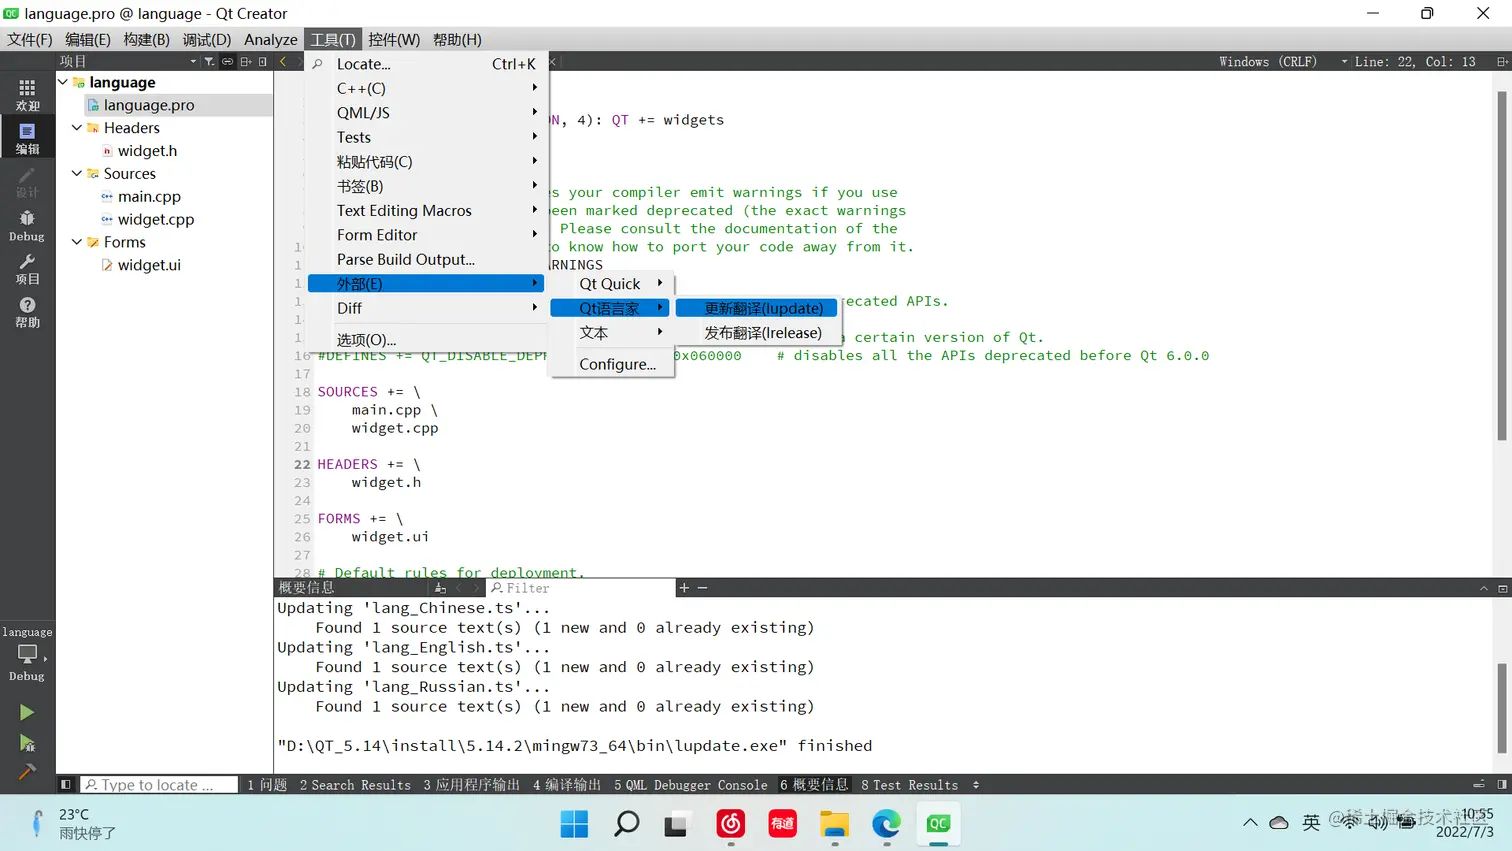Screen dimensions: 1512x851
Task: Collapse the Headers folder
Action: tap(77, 128)
